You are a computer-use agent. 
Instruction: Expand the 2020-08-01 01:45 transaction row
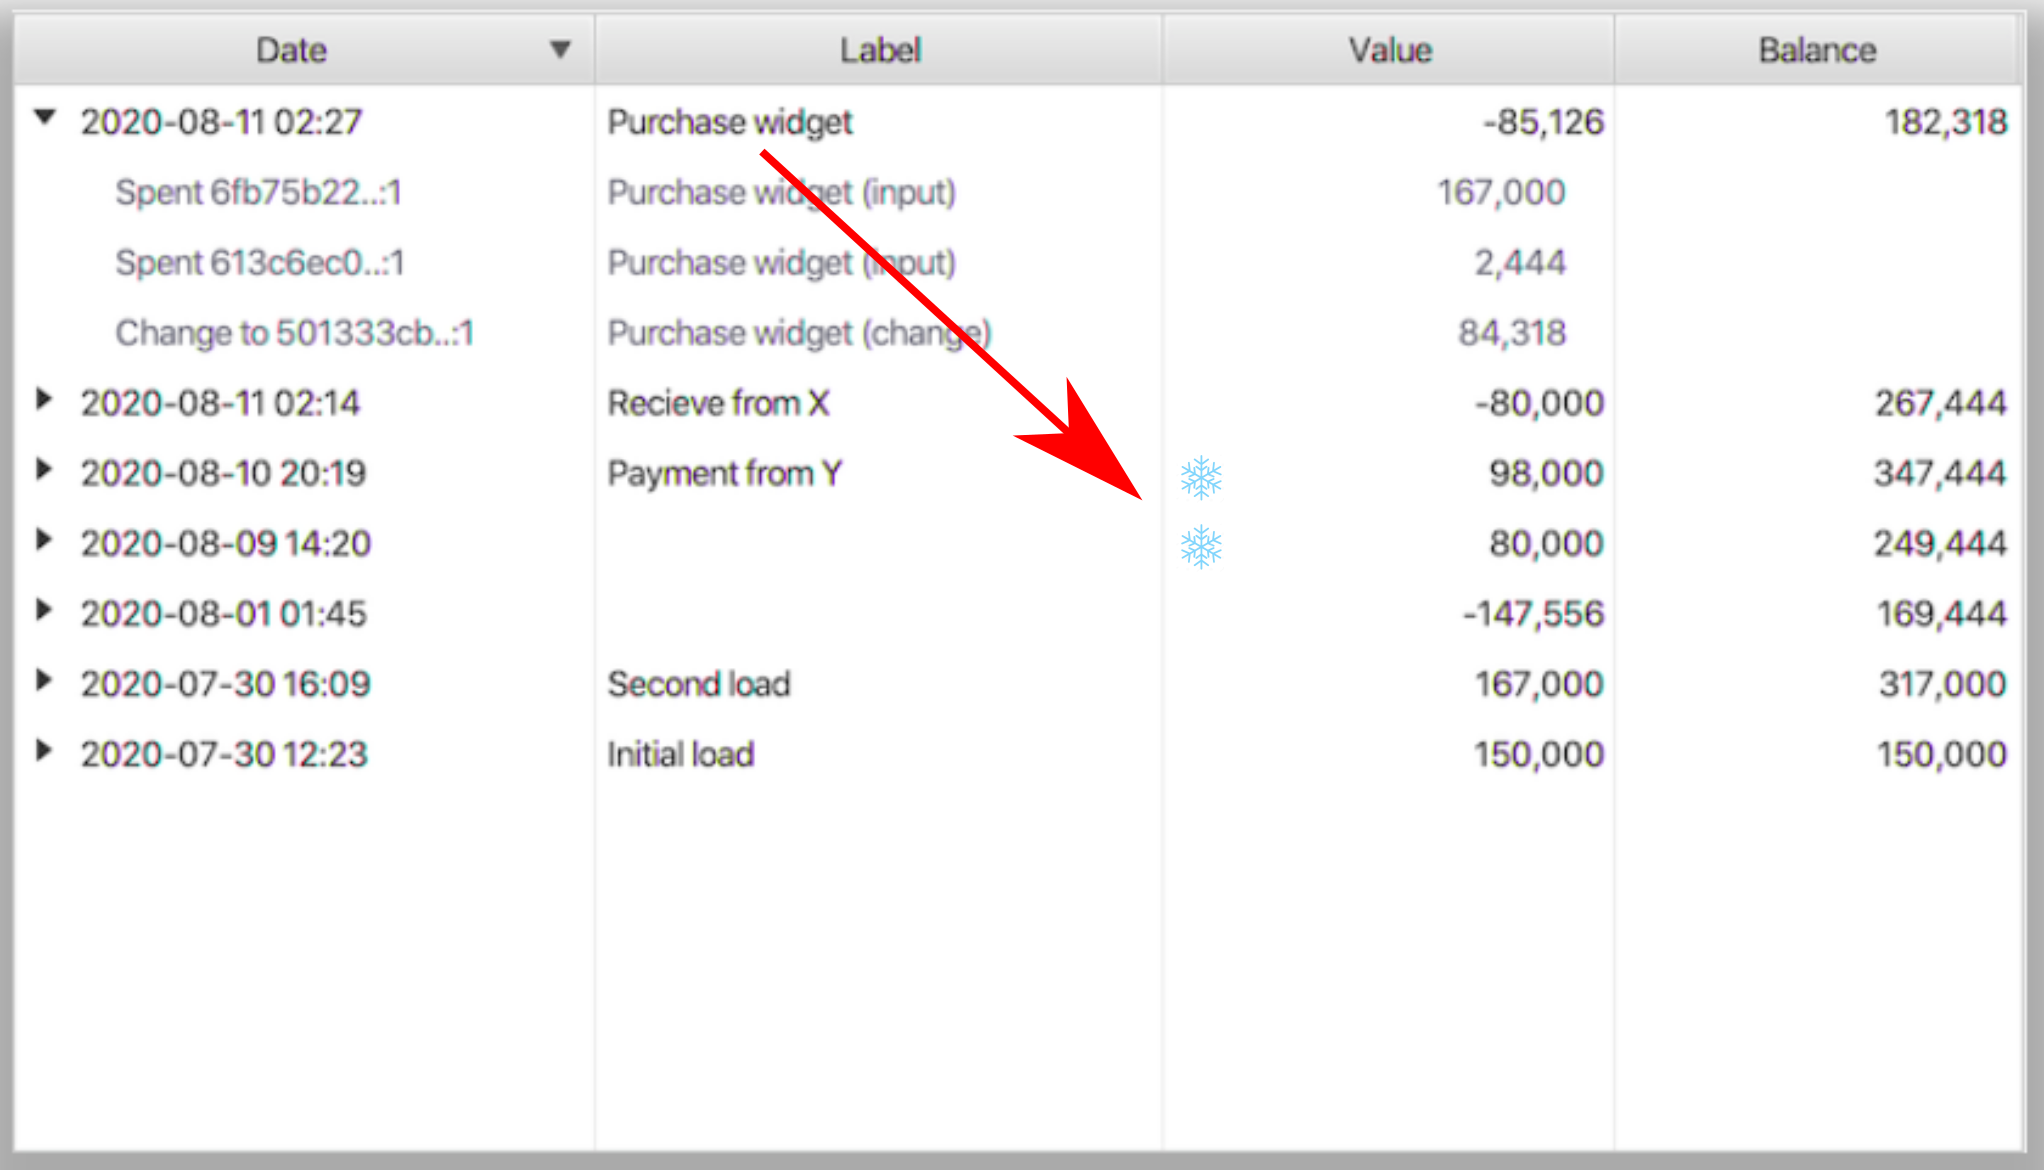43,610
